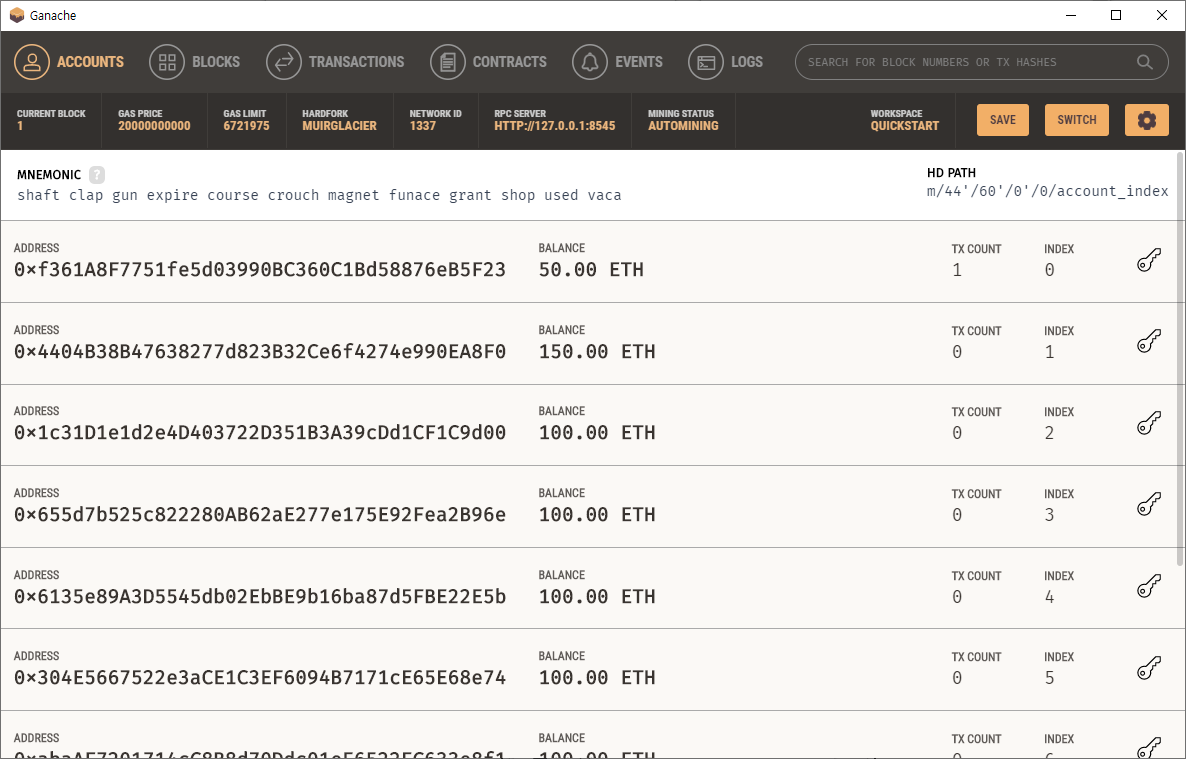Save the Quickstart workspace

pyautogui.click(x=1003, y=120)
